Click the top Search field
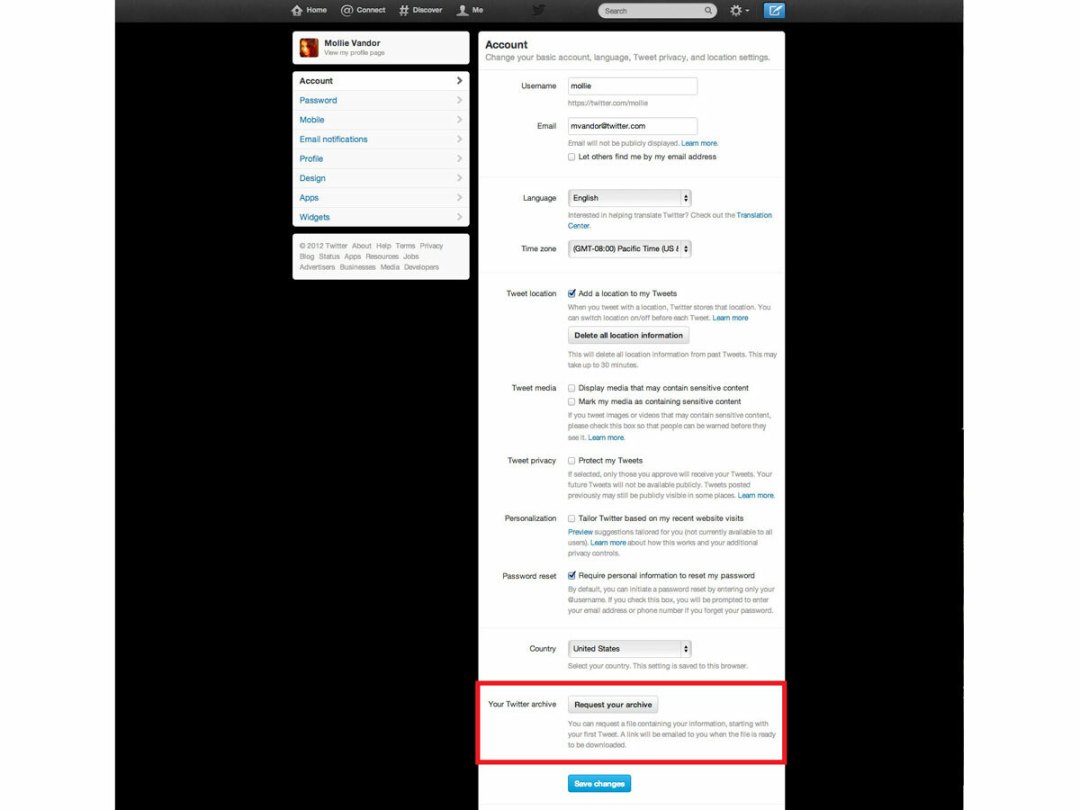The height and width of the screenshot is (810, 1080). (x=657, y=10)
